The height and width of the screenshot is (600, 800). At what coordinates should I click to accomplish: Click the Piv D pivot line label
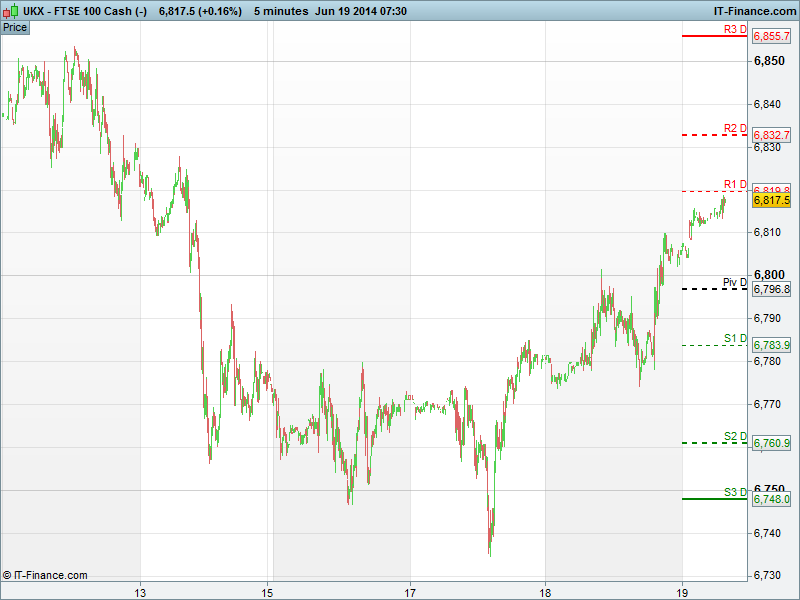pos(735,283)
